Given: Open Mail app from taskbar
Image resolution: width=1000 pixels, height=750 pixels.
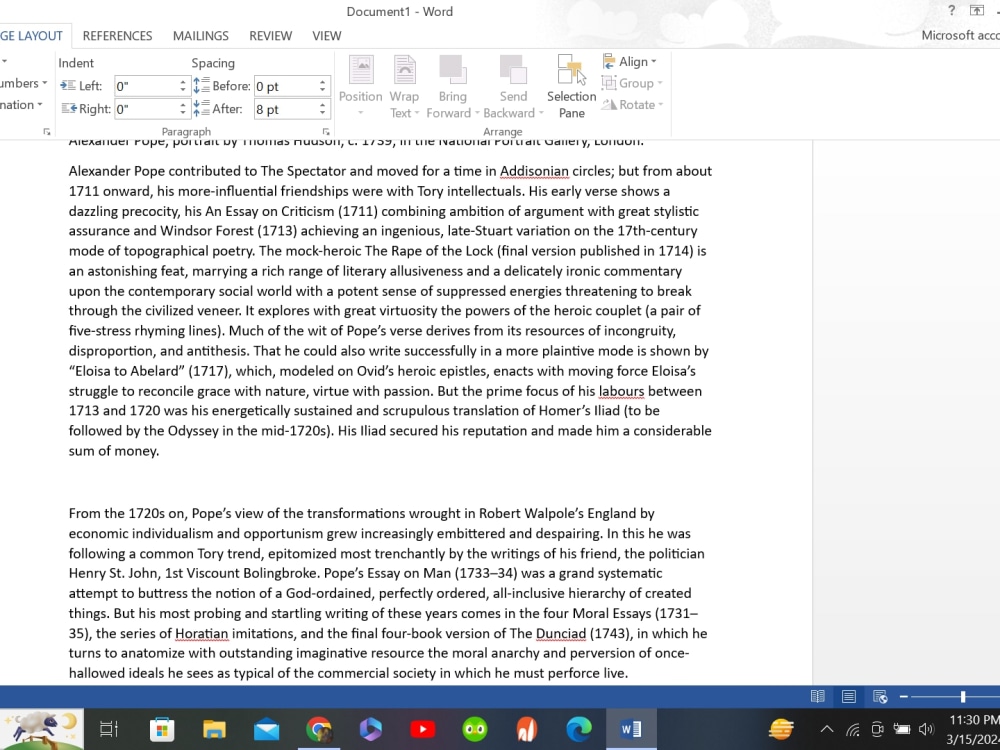Looking at the screenshot, I should tap(267, 728).
